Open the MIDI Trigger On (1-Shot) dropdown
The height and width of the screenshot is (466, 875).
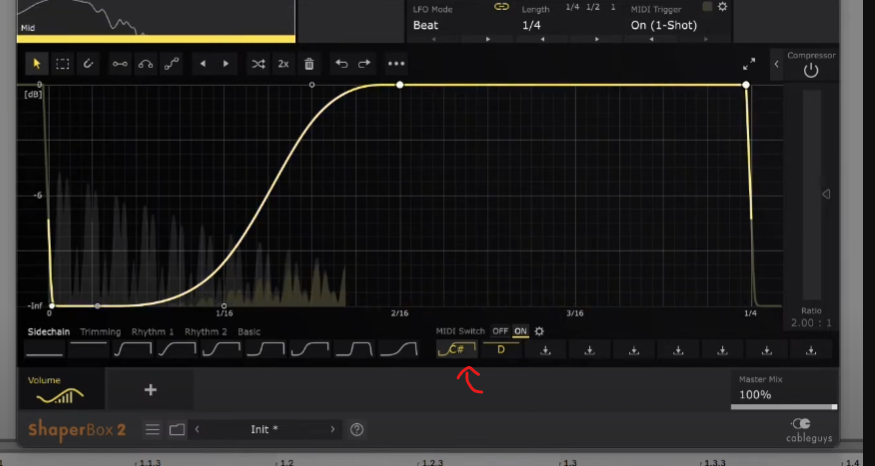(664, 25)
